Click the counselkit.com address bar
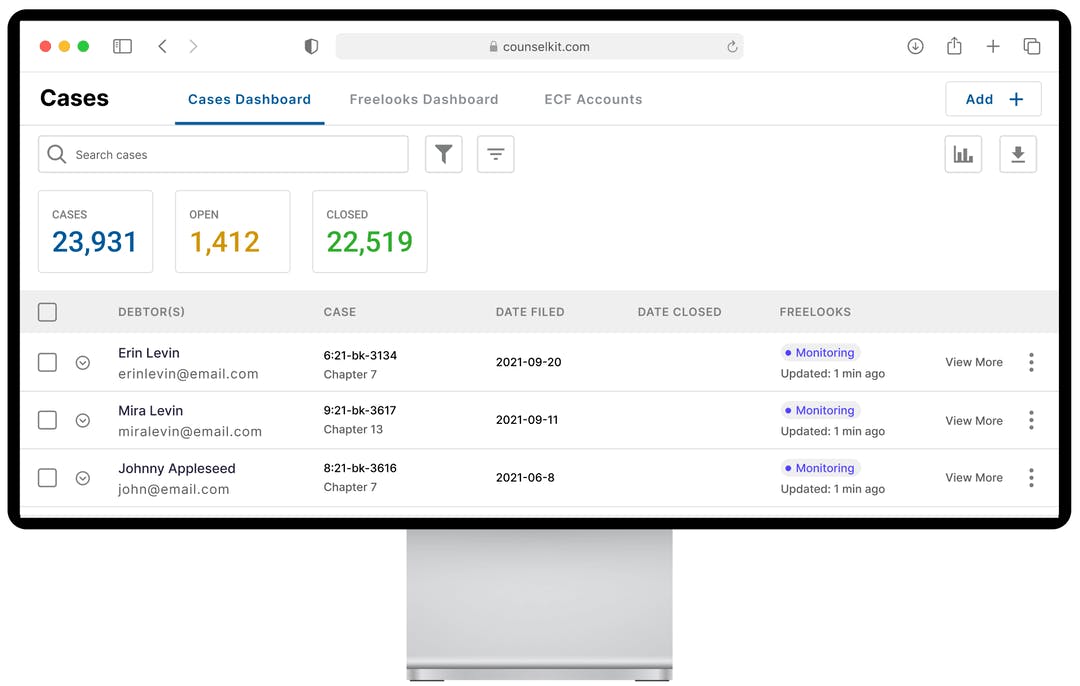This screenshot has width=1080, height=686. [x=539, y=46]
